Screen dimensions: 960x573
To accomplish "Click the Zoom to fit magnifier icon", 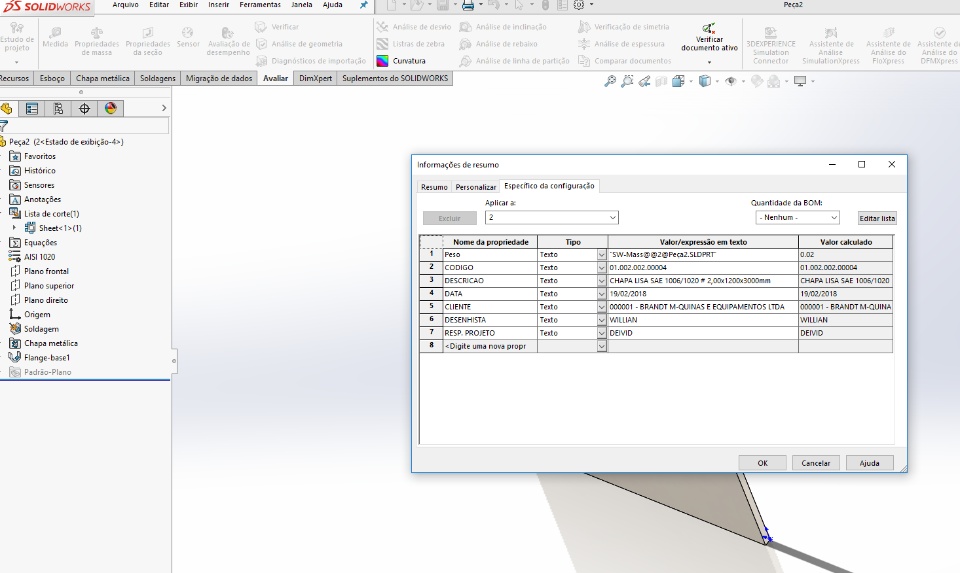I will 610,81.
